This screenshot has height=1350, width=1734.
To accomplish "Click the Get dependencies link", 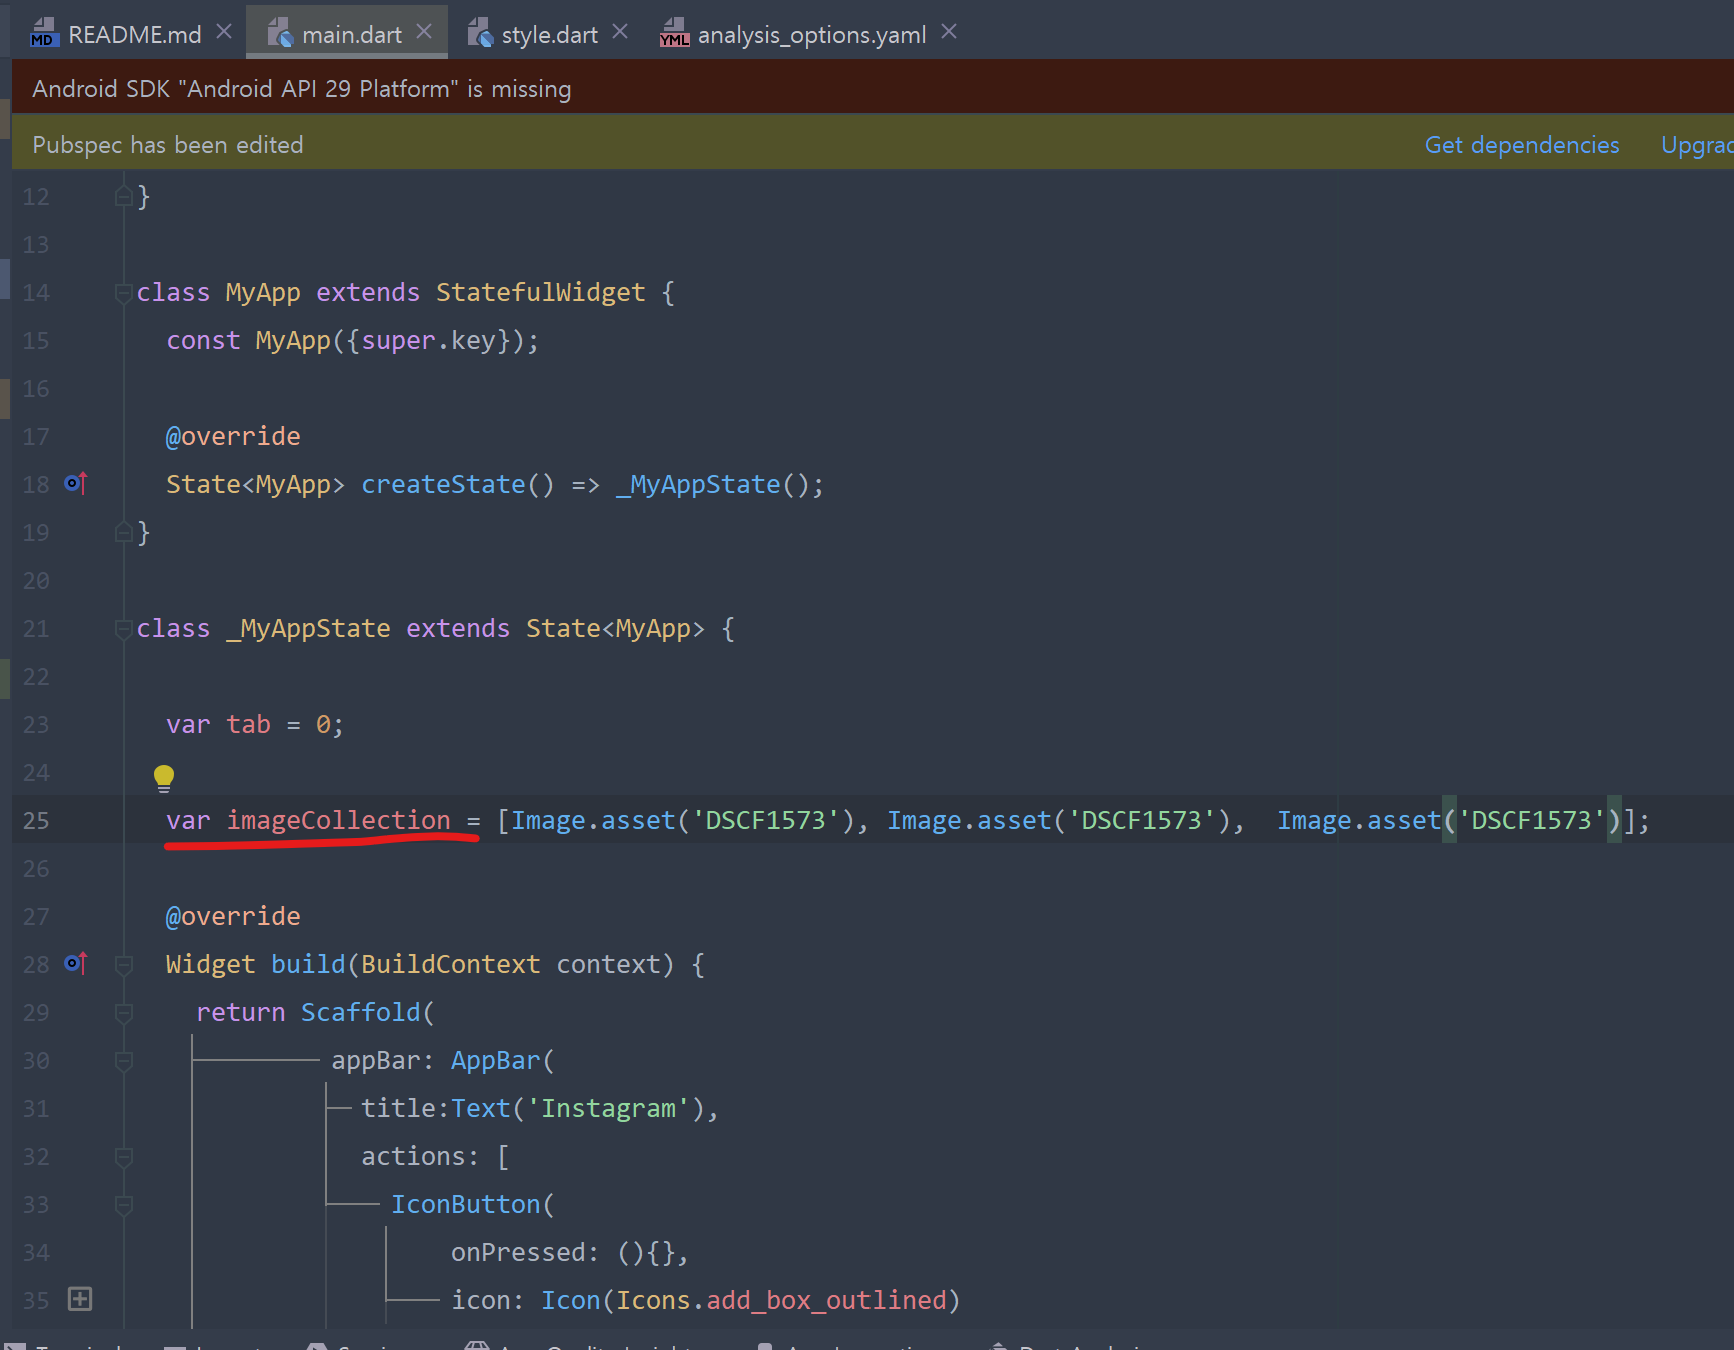I will point(1522,145).
